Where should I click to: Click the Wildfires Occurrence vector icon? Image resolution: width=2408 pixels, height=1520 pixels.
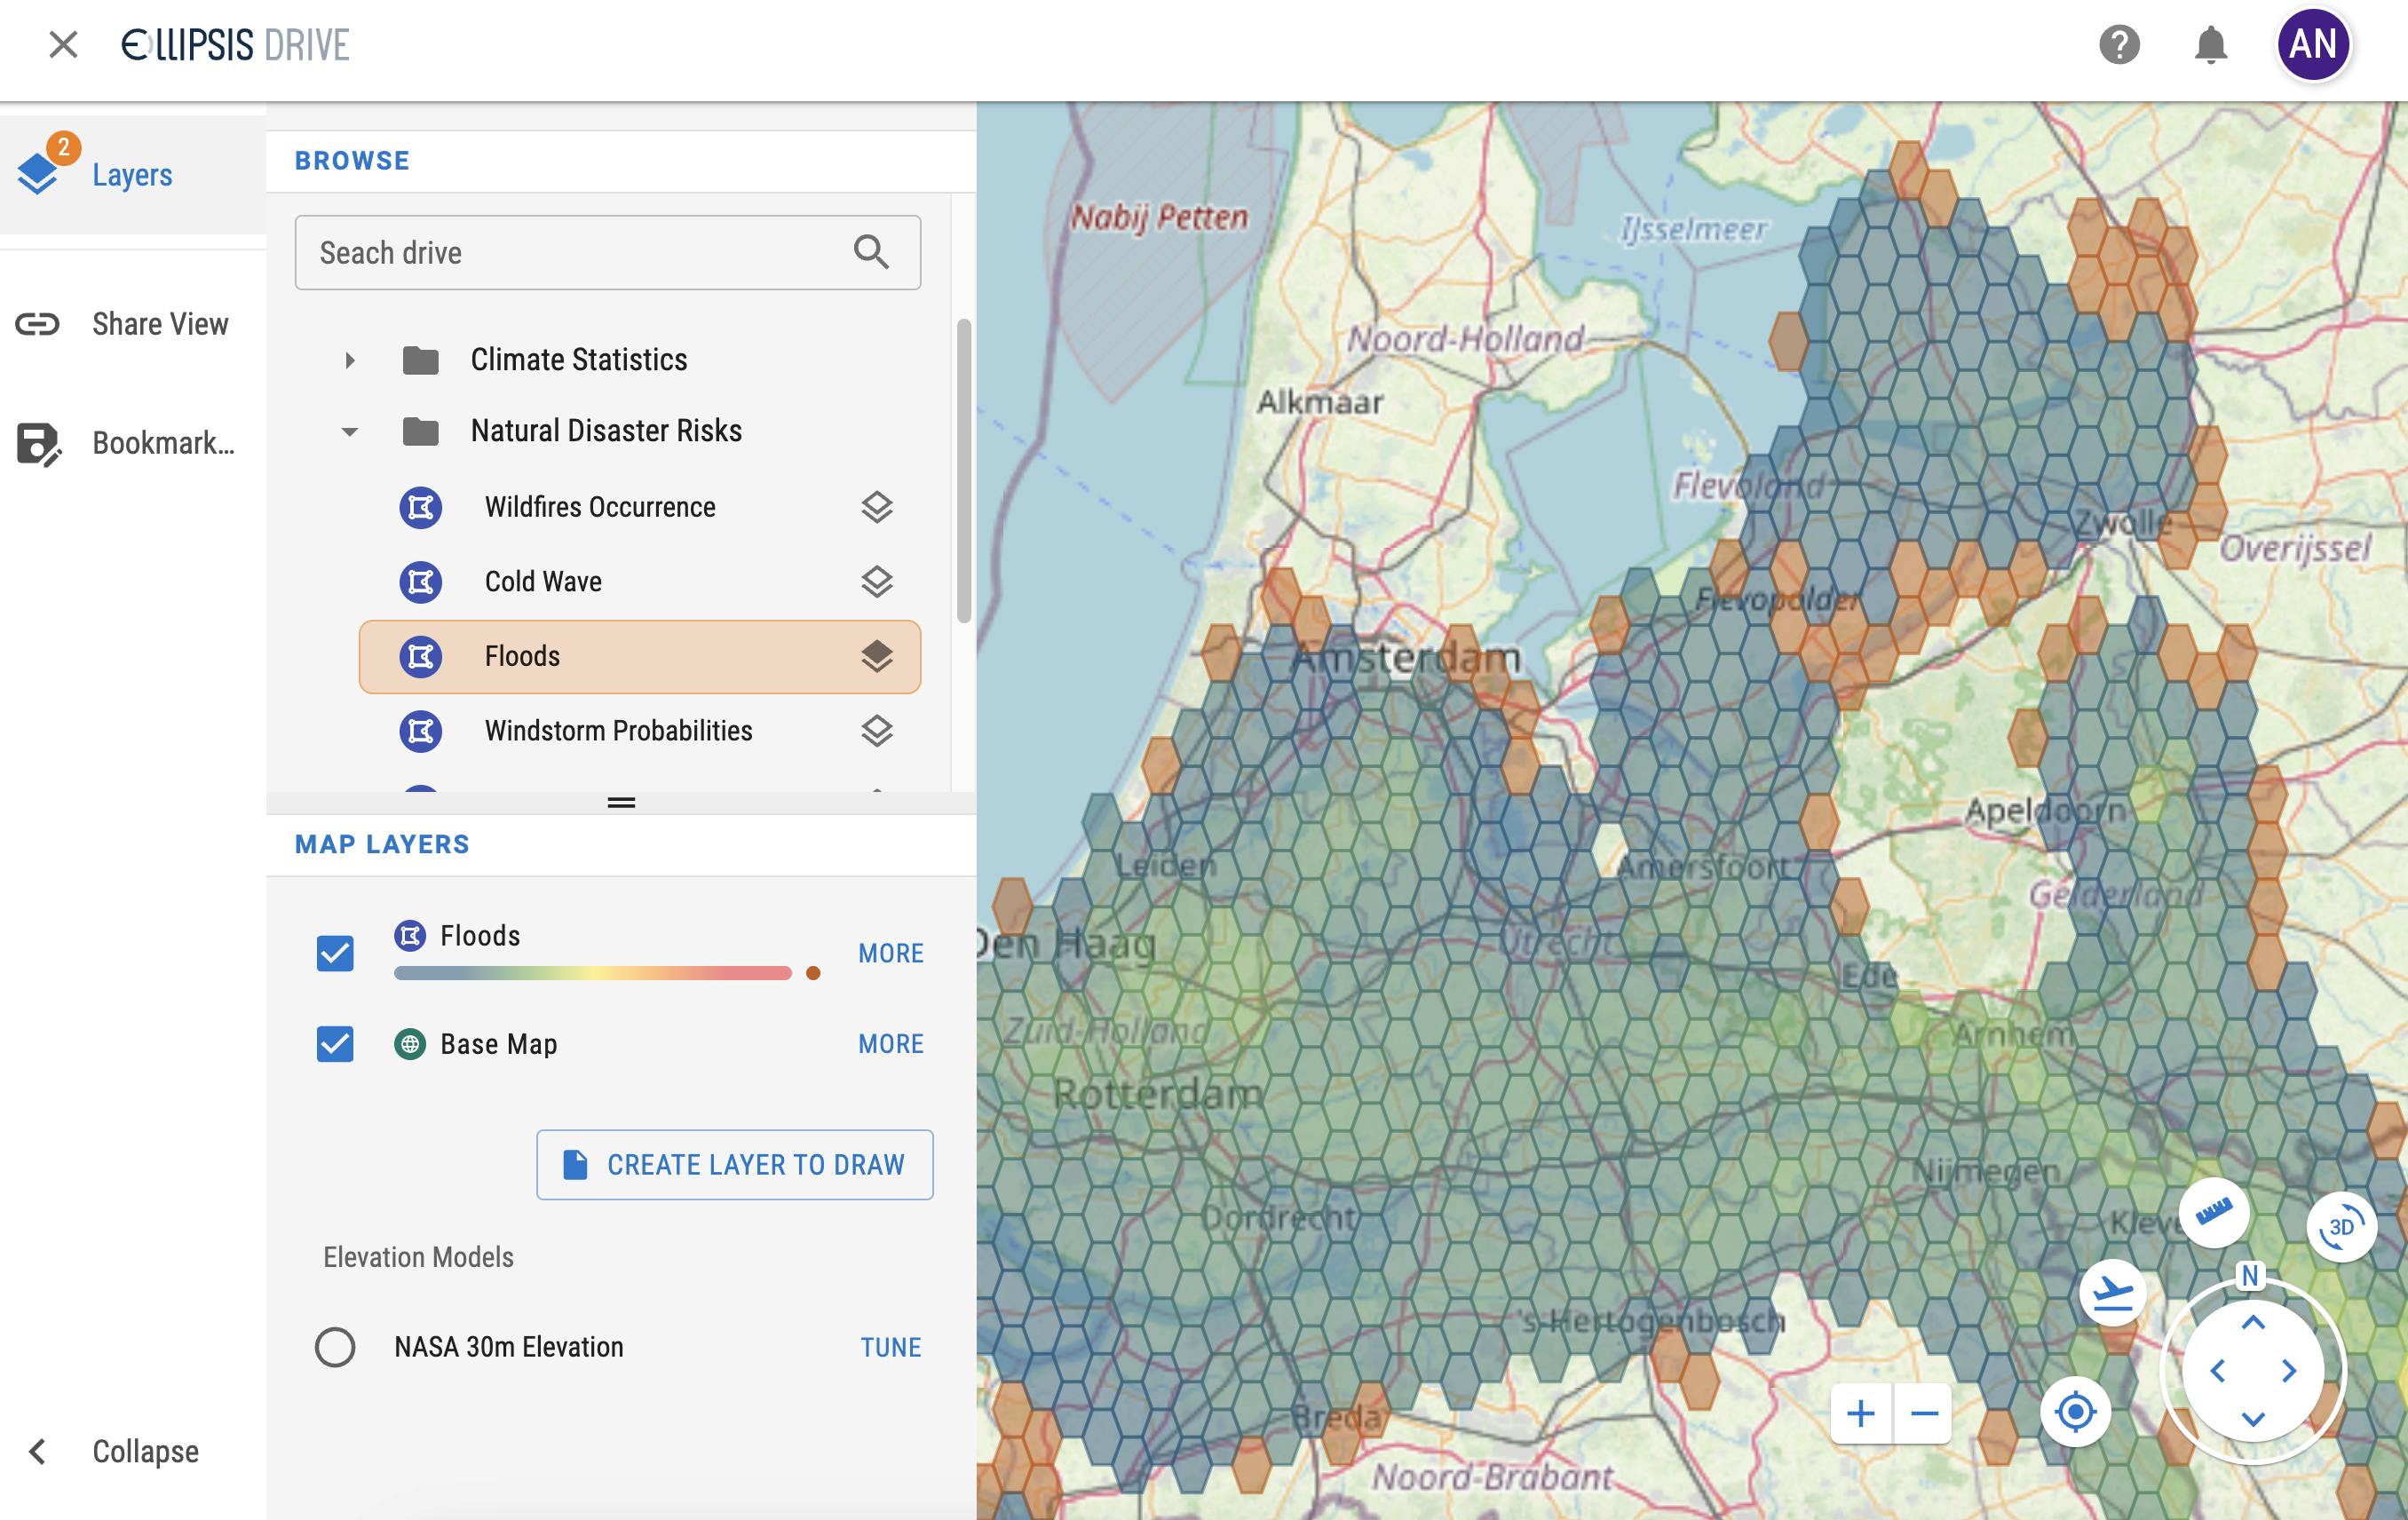tap(421, 507)
